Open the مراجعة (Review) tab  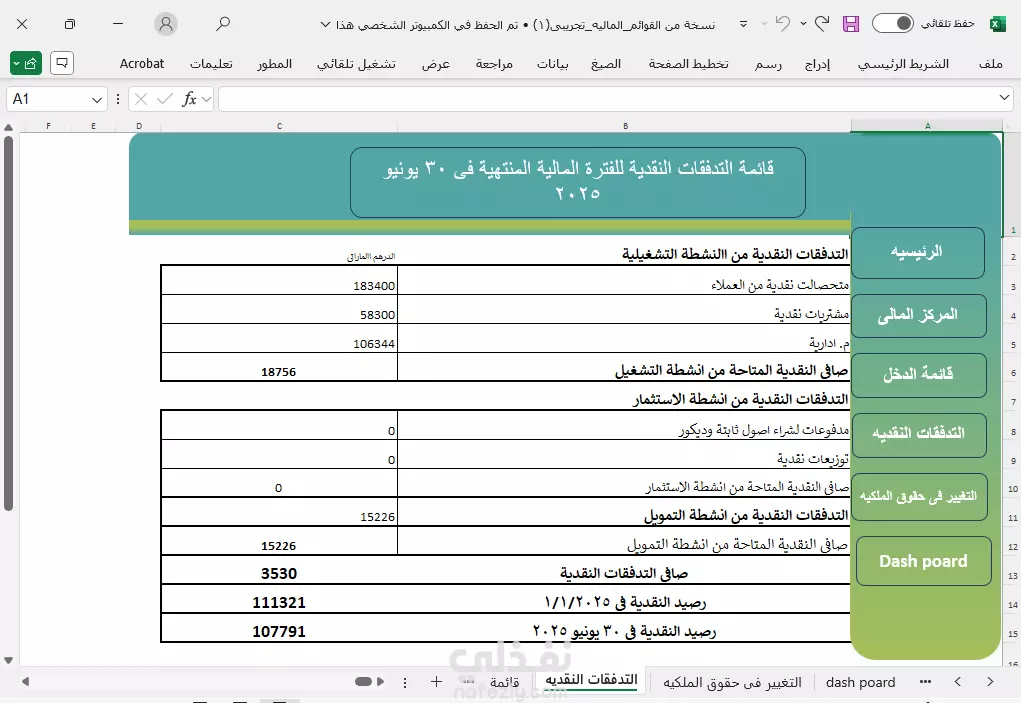pos(494,64)
